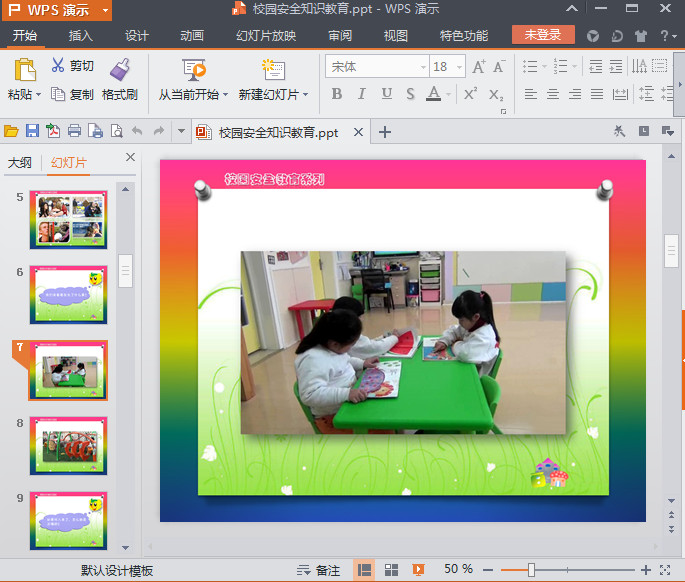
Task: Click the Not Logged In (未登录) button
Action: click(x=543, y=35)
